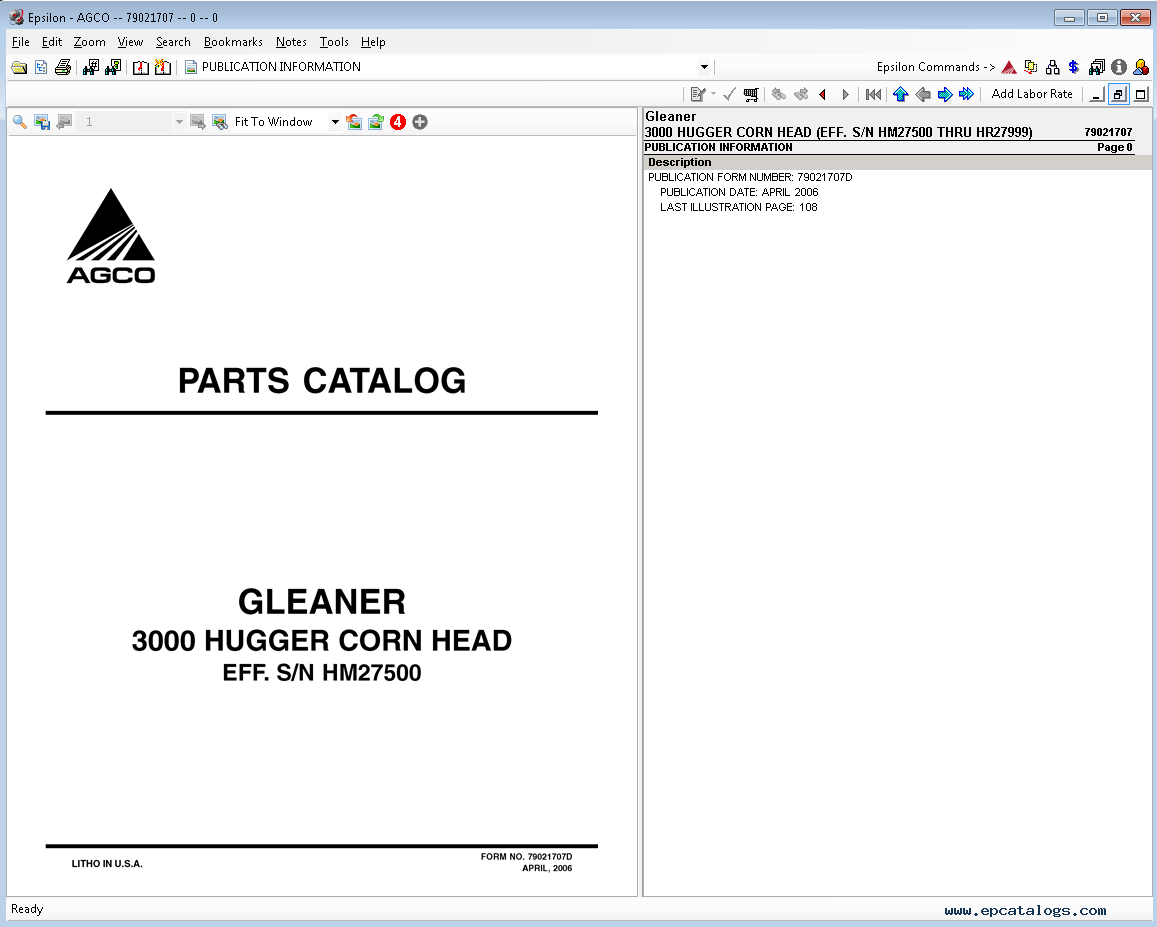
Task: Click the open book bookmark icon
Action: click(x=140, y=67)
